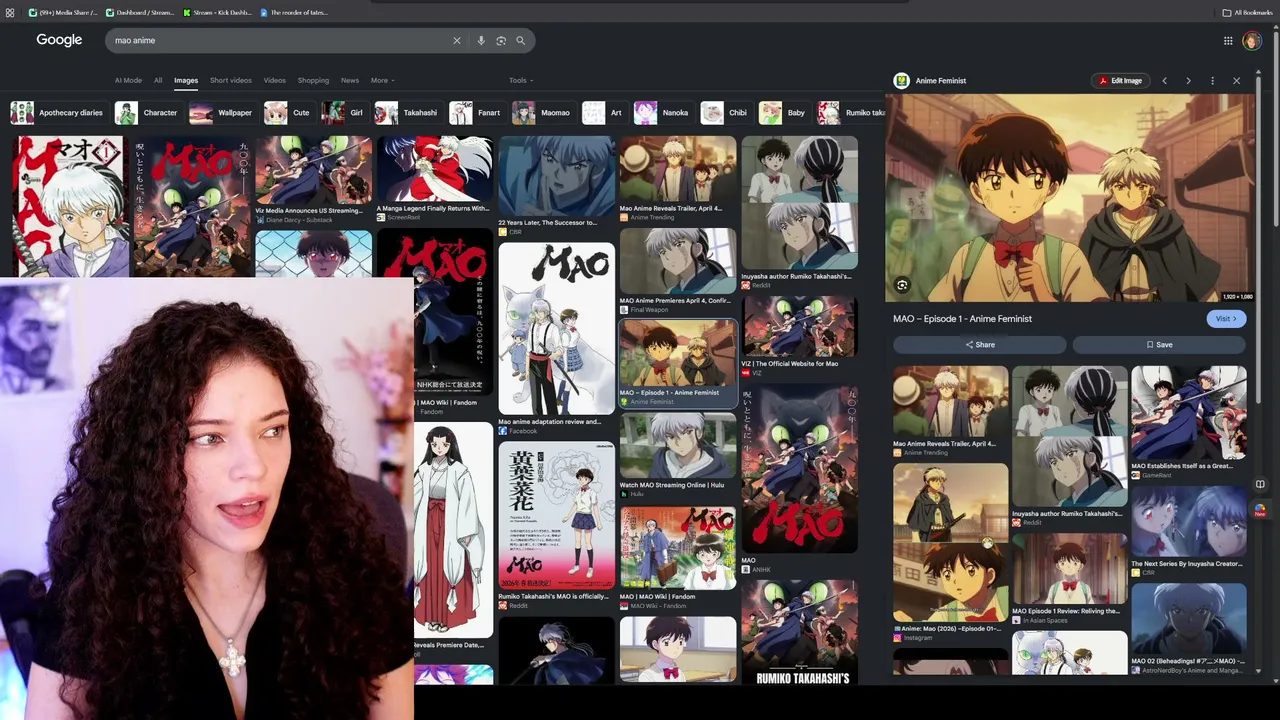
Task: Filter by the Takahashi chip
Action: (x=407, y=113)
